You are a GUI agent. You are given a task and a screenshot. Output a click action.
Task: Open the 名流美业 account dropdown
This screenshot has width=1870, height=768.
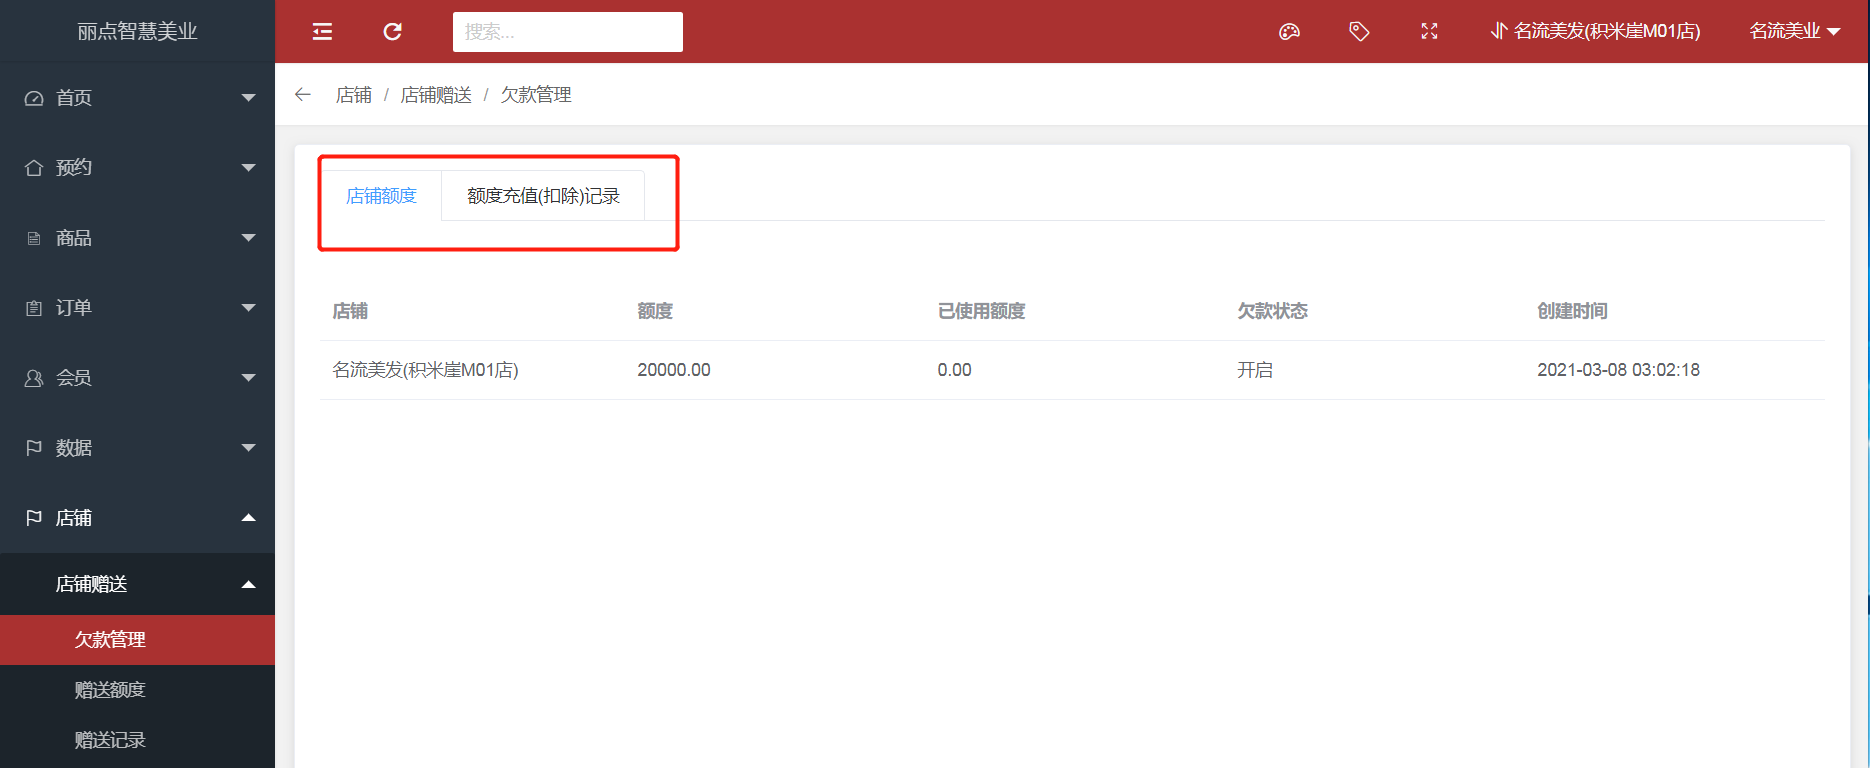tap(1794, 31)
